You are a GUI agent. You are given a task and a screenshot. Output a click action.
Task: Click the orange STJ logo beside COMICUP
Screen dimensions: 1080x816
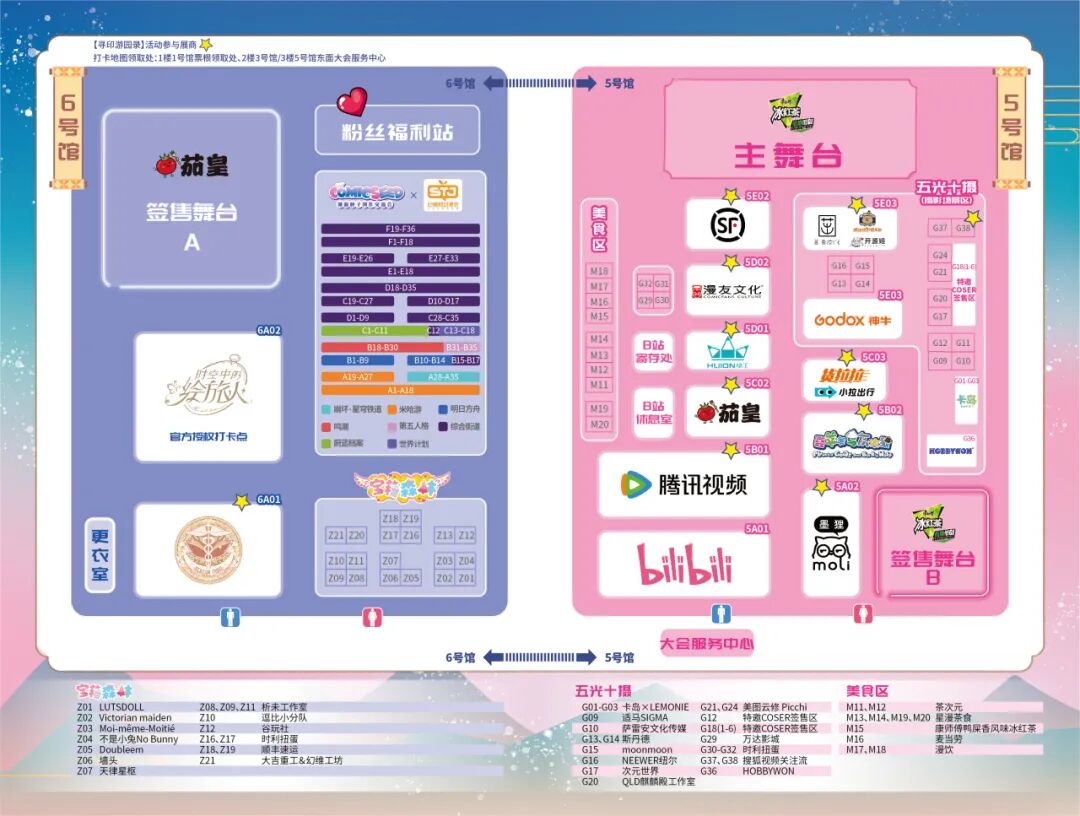click(x=443, y=195)
